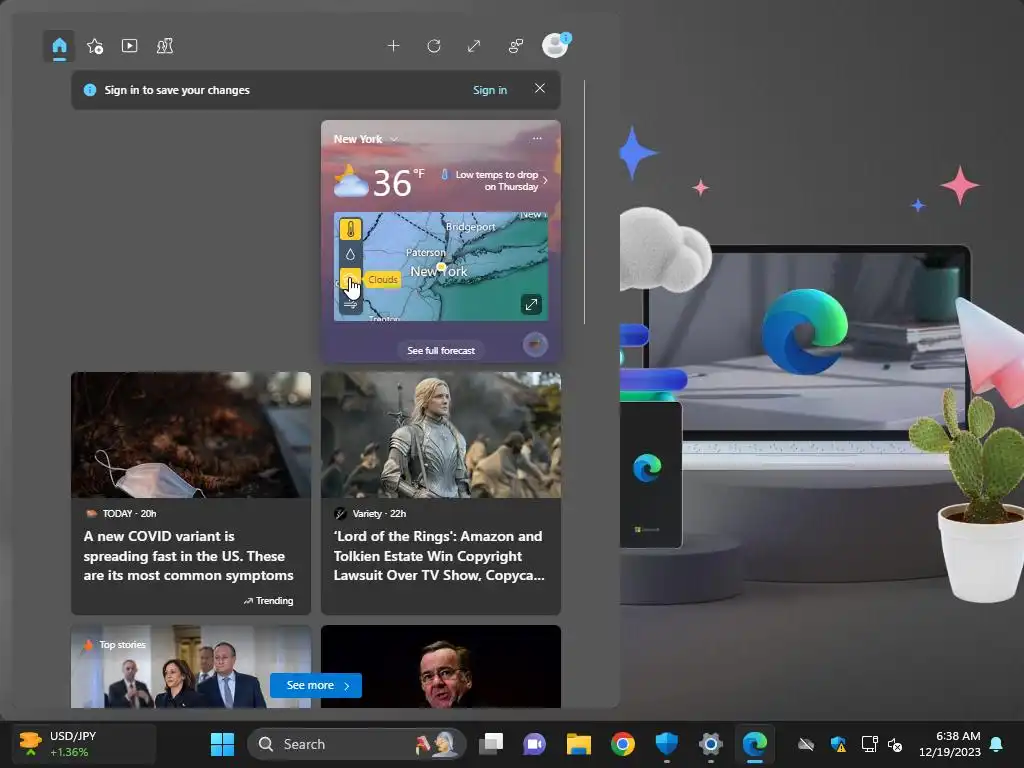Open Windows Security warning tray icon
The height and width of the screenshot is (768, 1024).
click(838, 744)
